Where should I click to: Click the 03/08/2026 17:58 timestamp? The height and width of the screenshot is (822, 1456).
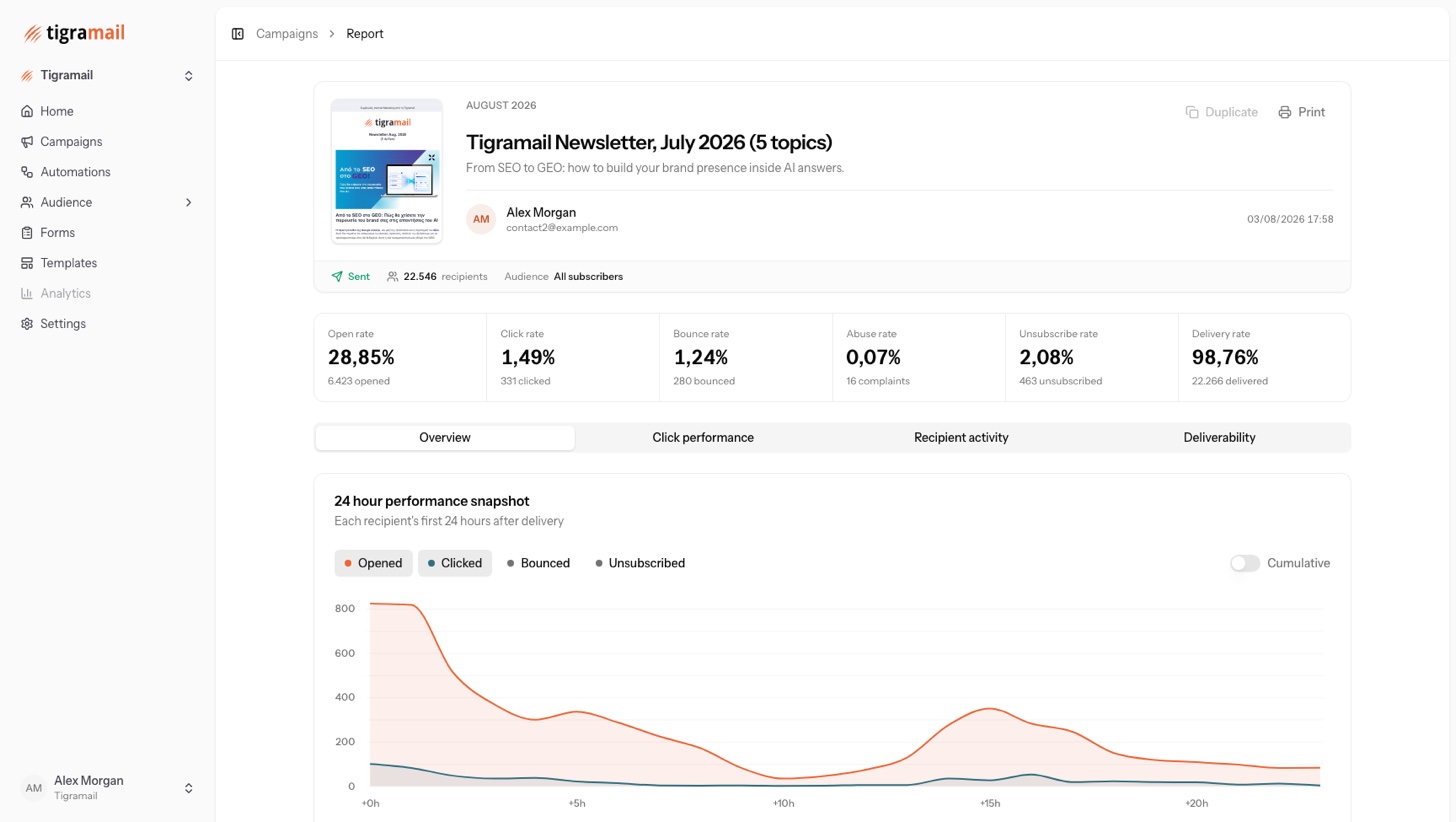tap(1290, 219)
